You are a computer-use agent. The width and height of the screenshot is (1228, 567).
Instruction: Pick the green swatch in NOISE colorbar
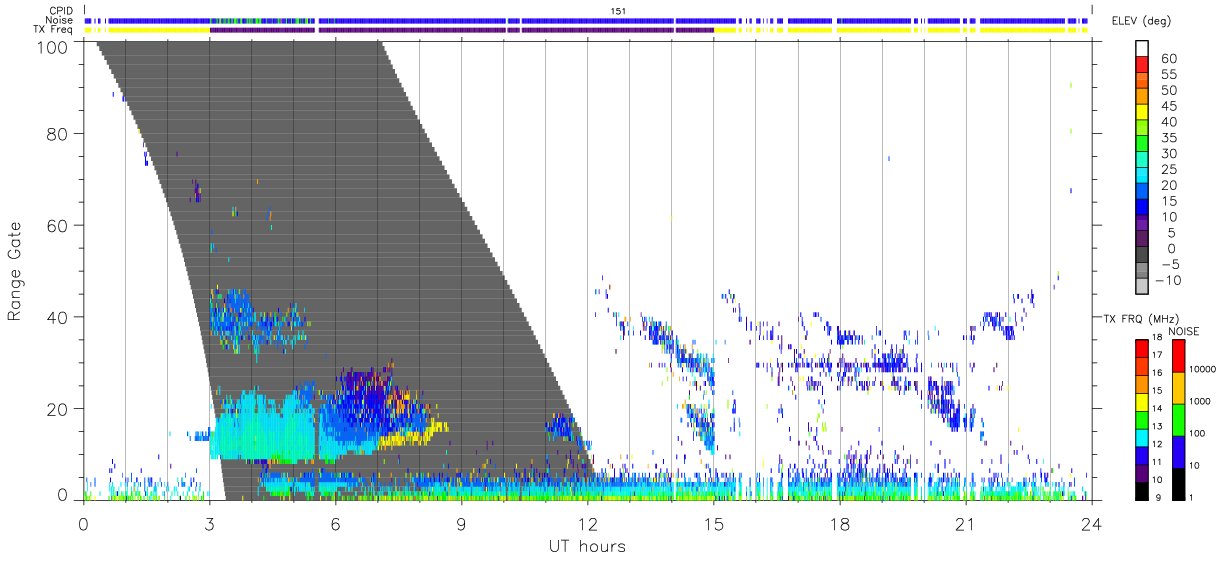(x=1178, y=419)
